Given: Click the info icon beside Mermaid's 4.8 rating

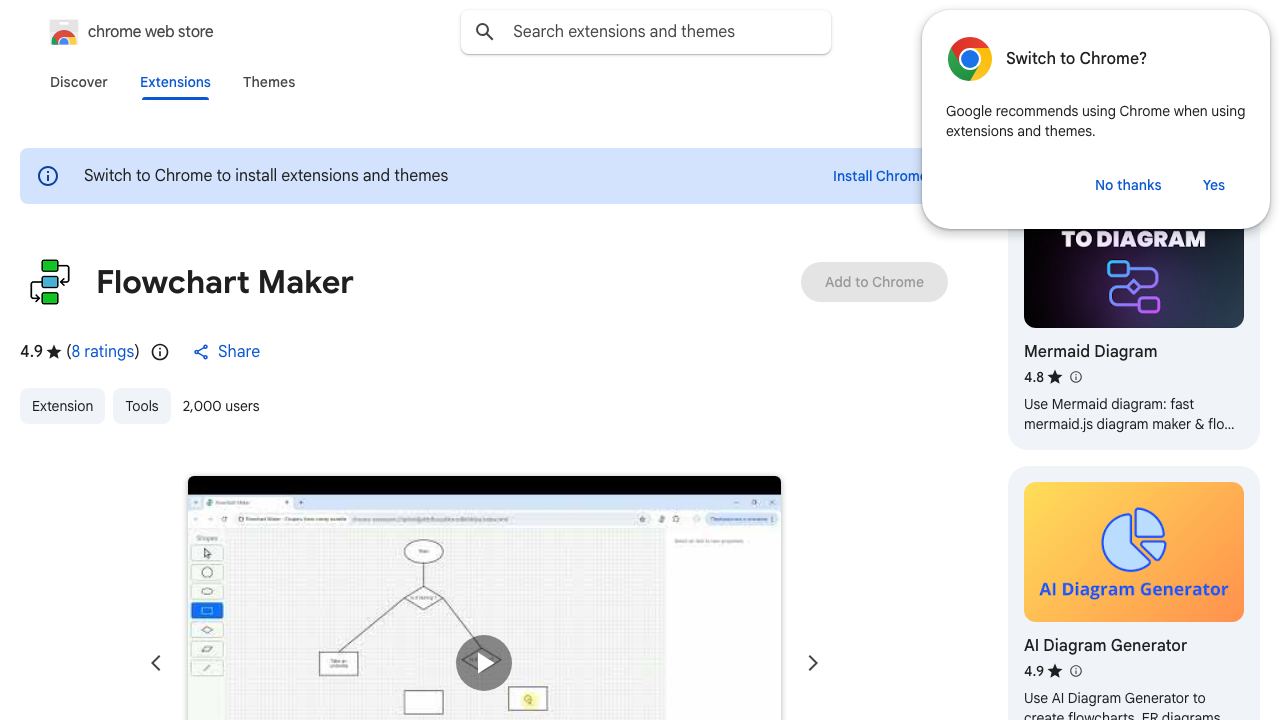Looking at the screenshot, I should click(1076, 377).
